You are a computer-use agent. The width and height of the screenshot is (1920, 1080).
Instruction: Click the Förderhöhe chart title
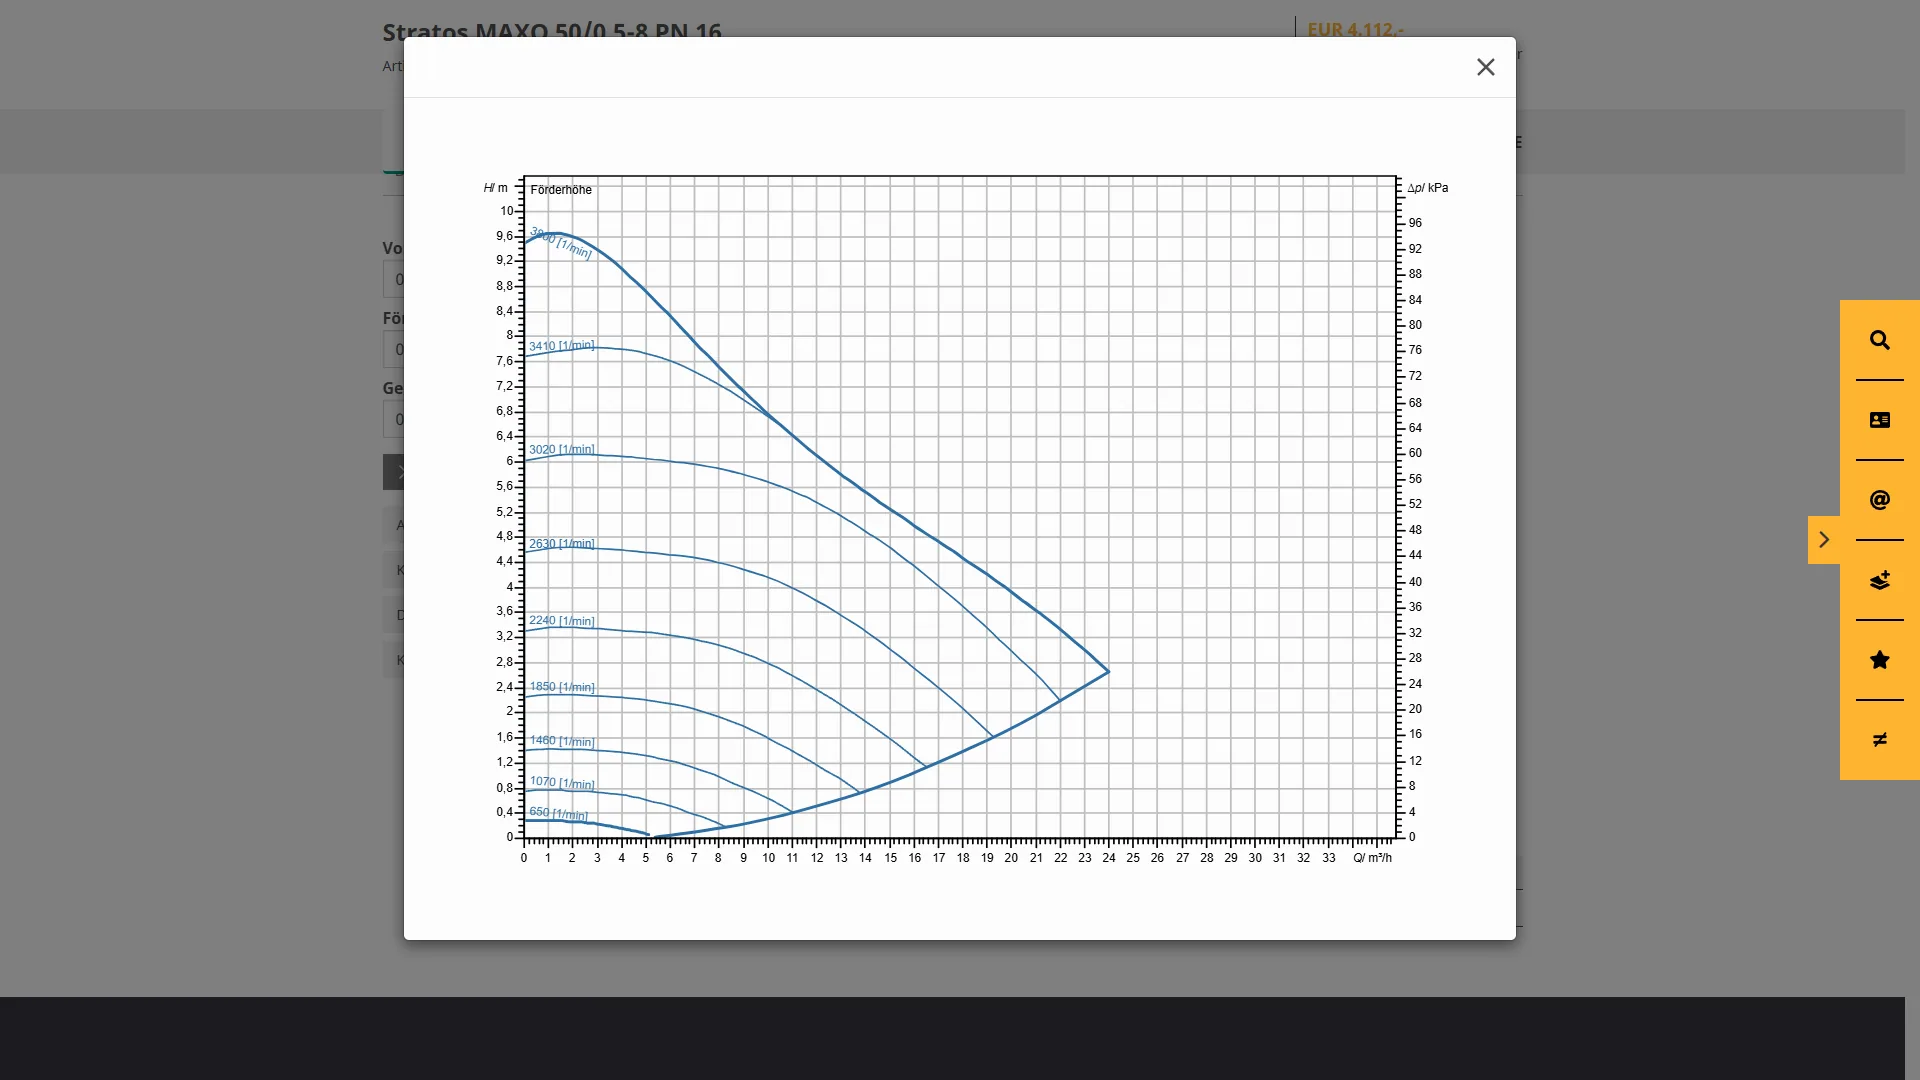[560, 190]
